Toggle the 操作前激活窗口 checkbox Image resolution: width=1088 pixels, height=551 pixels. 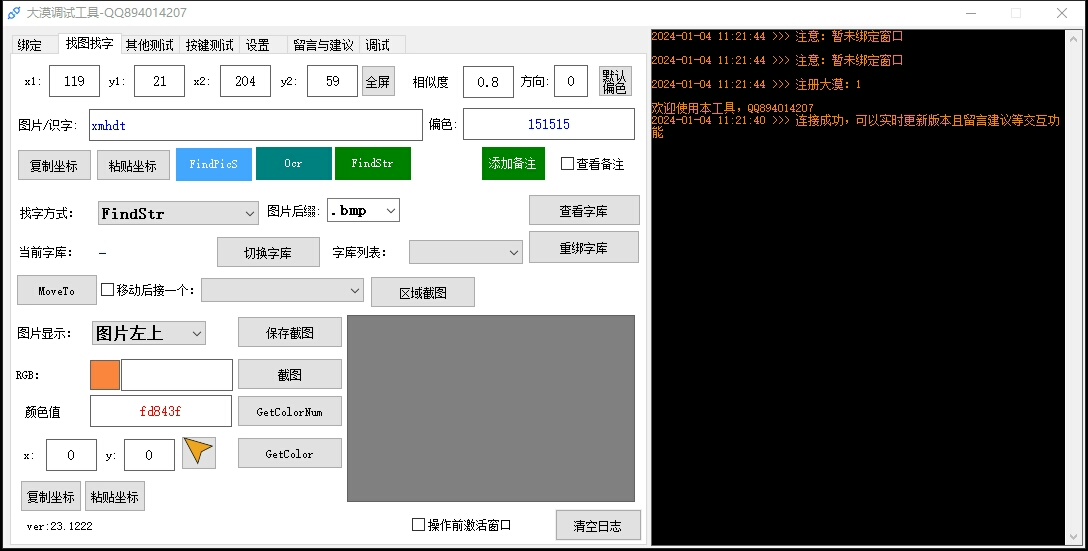(x=418, y=525)
